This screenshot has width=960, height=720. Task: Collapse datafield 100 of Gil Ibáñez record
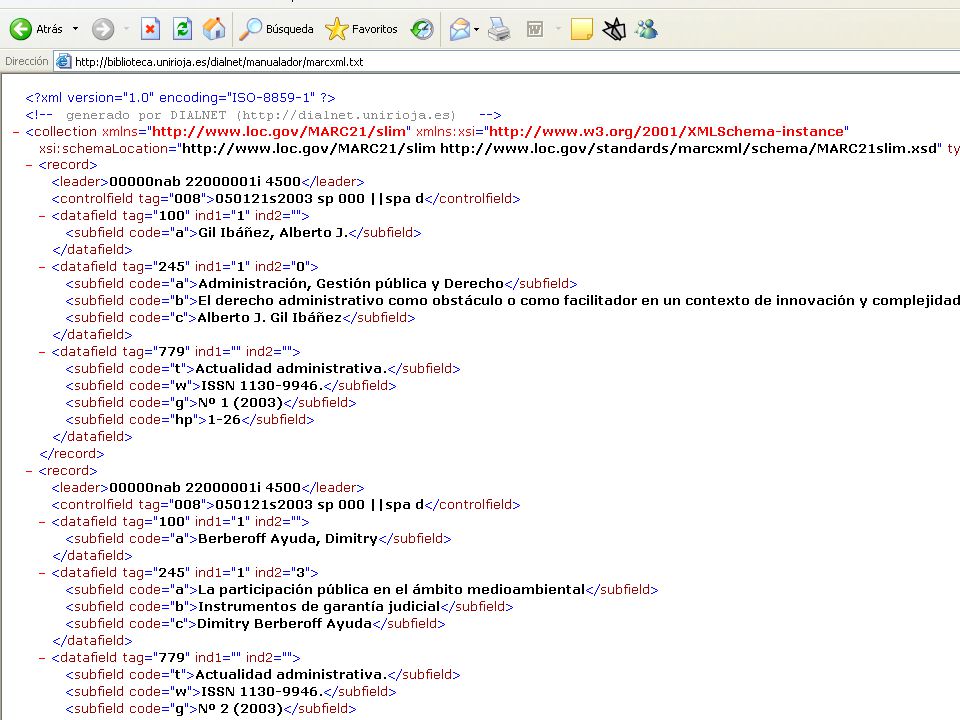(x=42, y=216)
